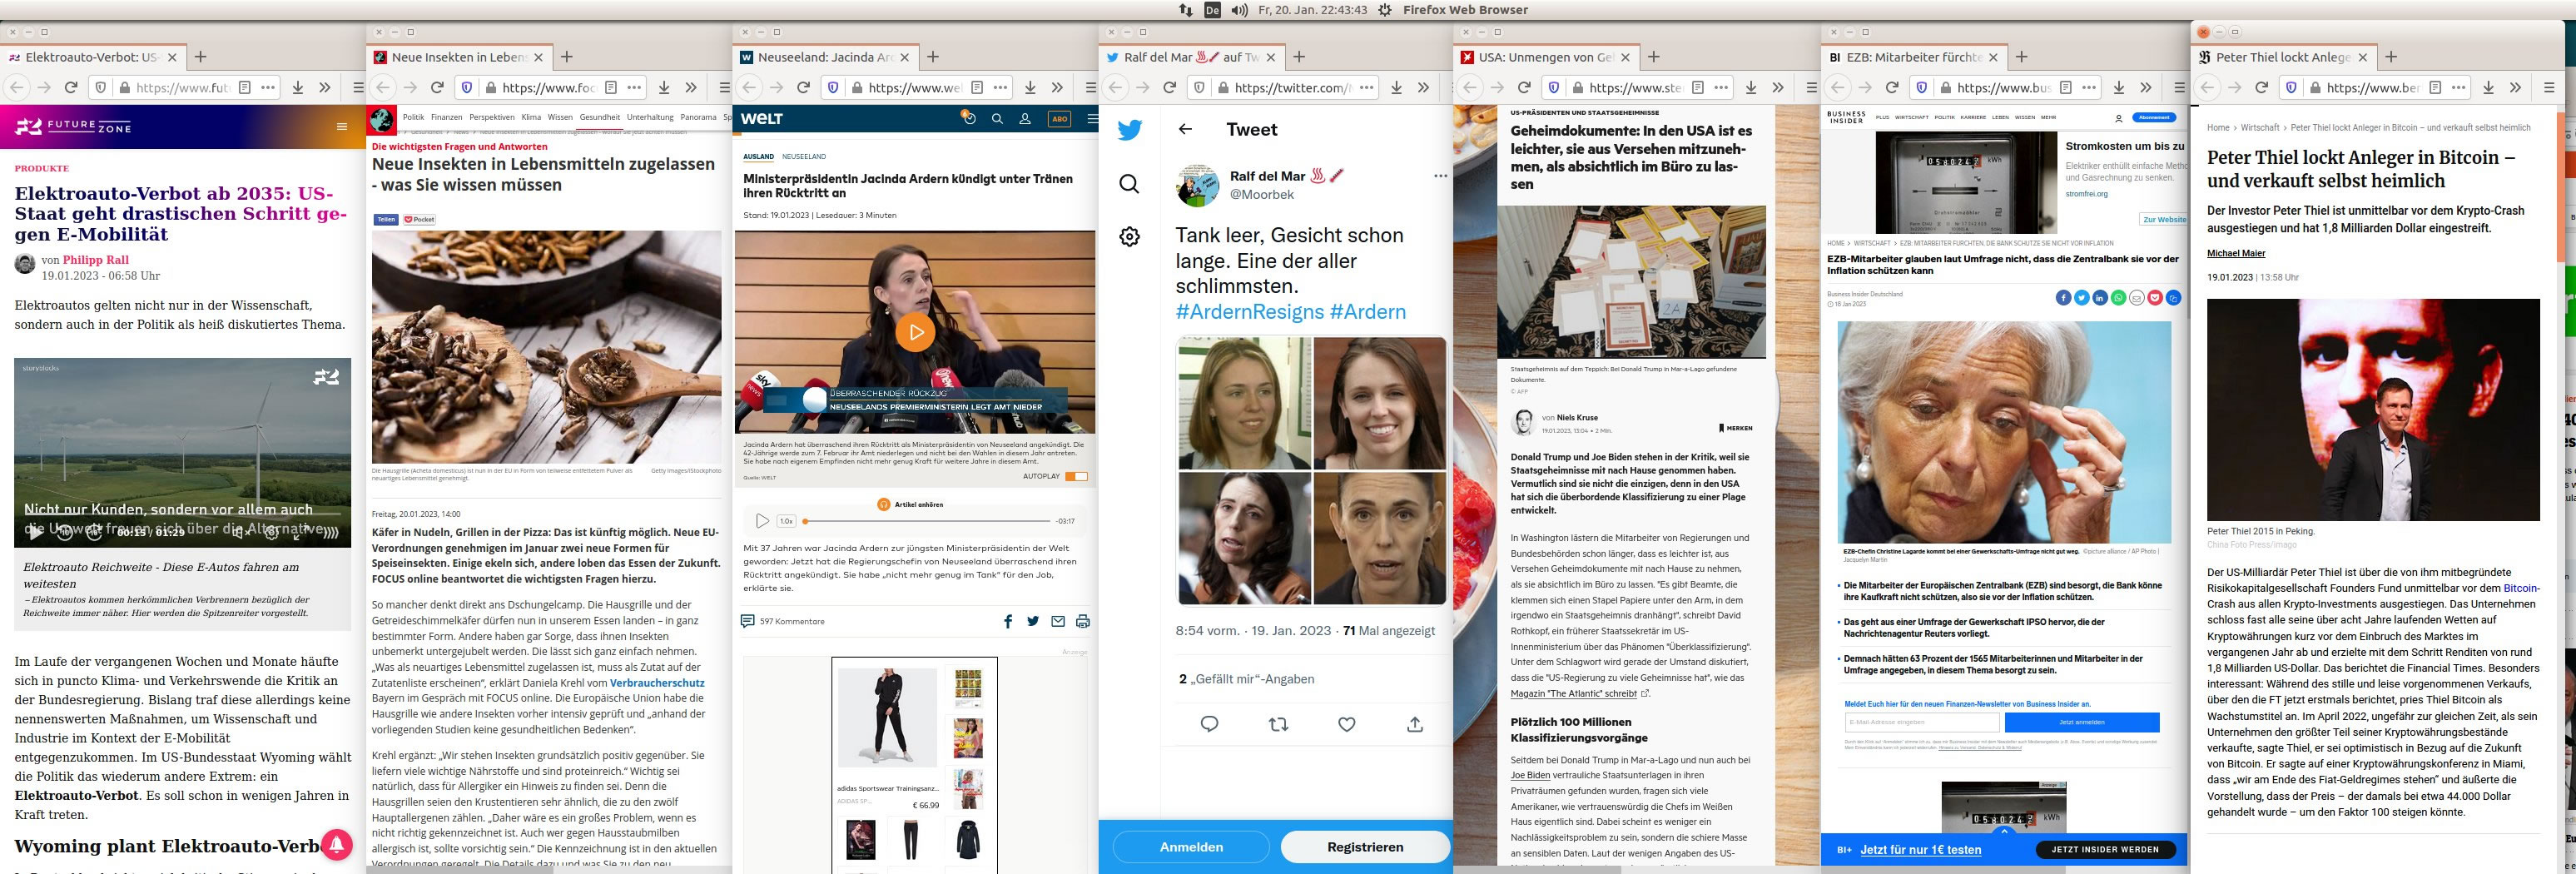
Task: Reload the Futurezone Elektroauto-Verbot window
Action: 71,88
